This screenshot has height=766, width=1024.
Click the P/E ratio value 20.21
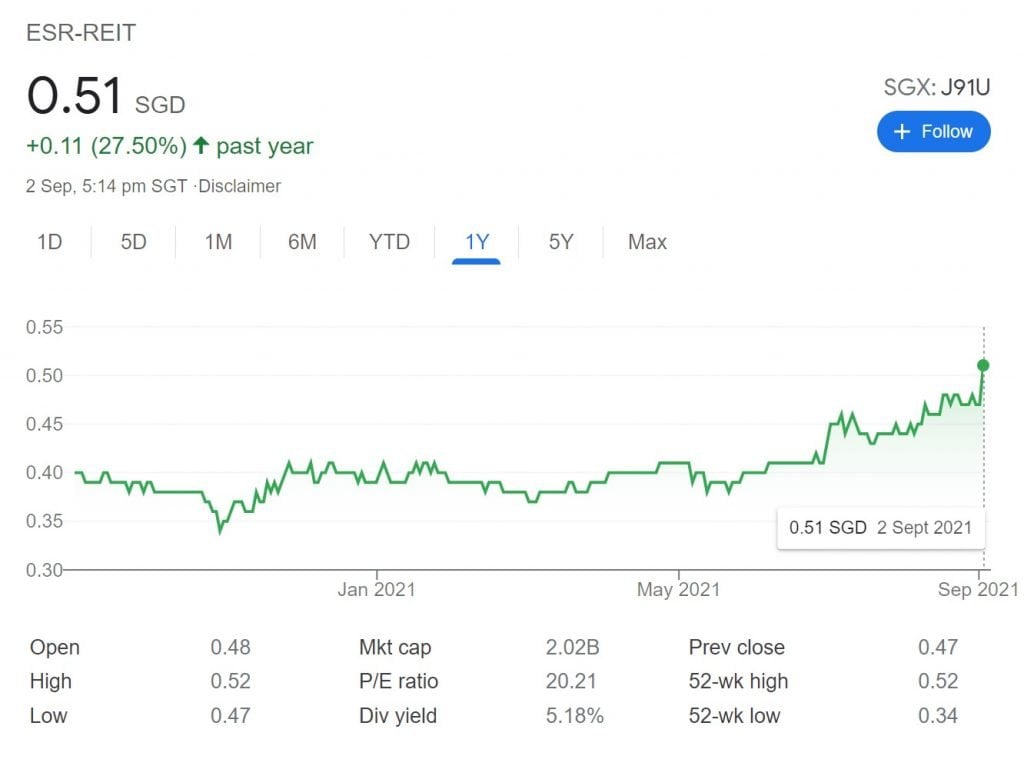coord(571,681)
